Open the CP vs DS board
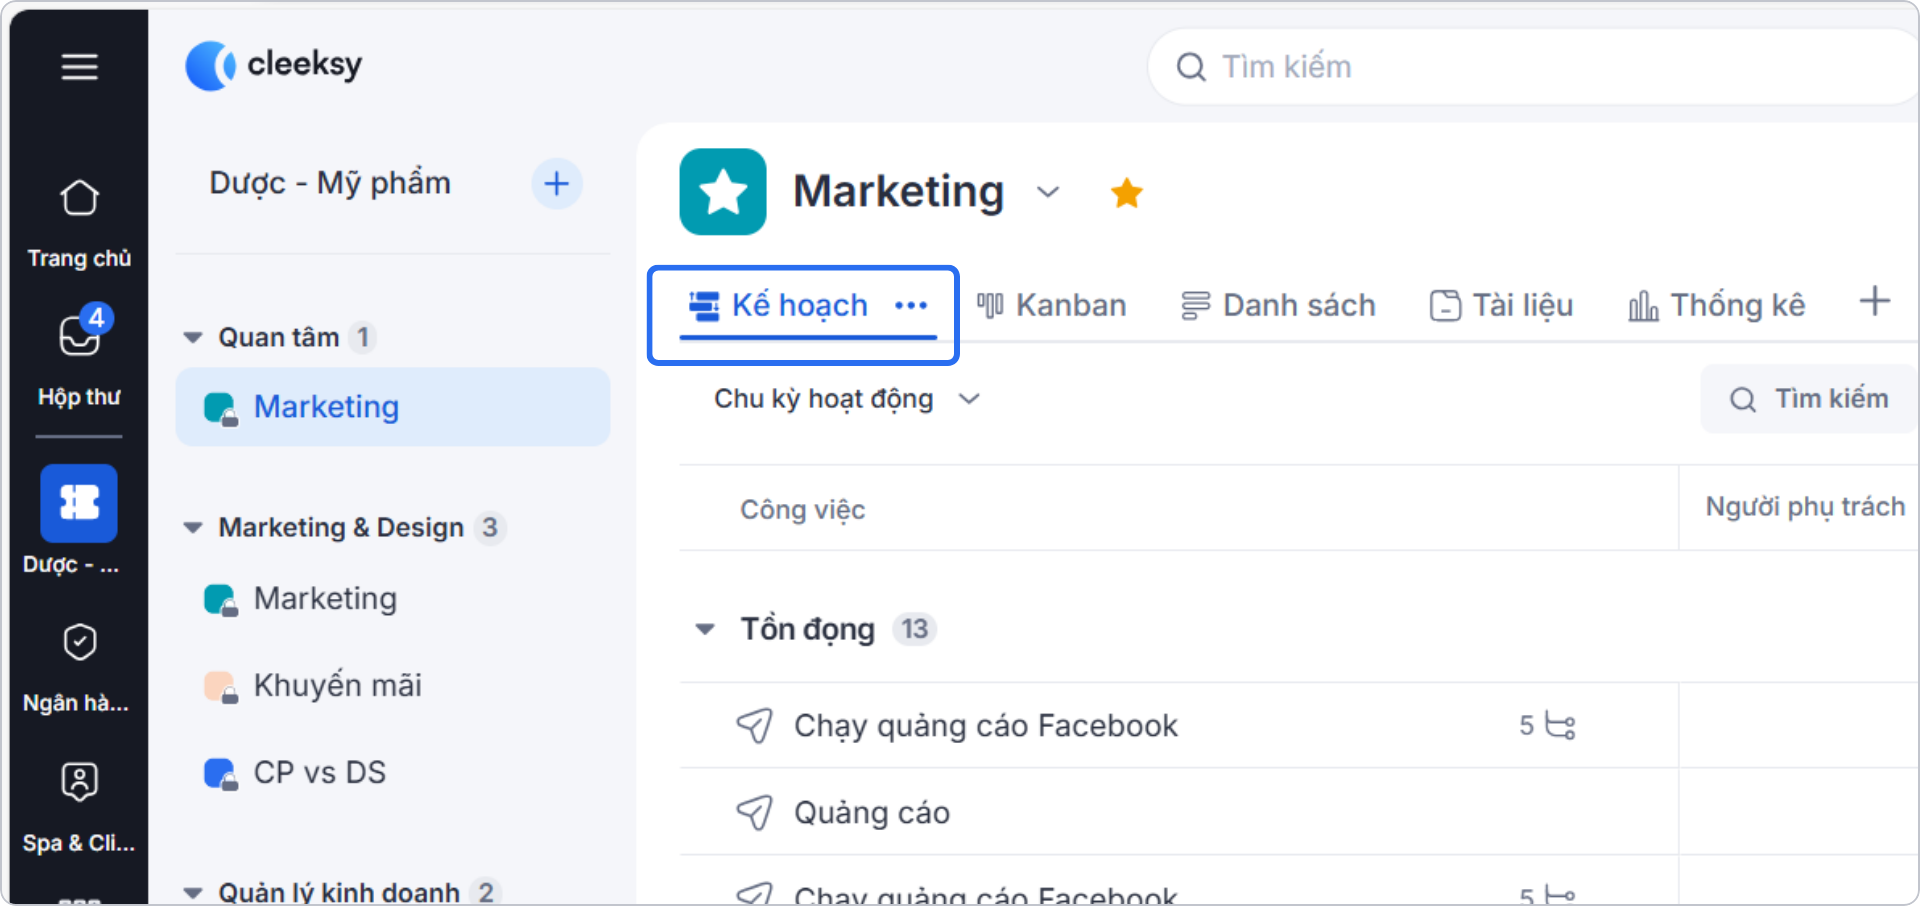The width and height of the screenshot is (1920, 906). (x=319, y=771)
